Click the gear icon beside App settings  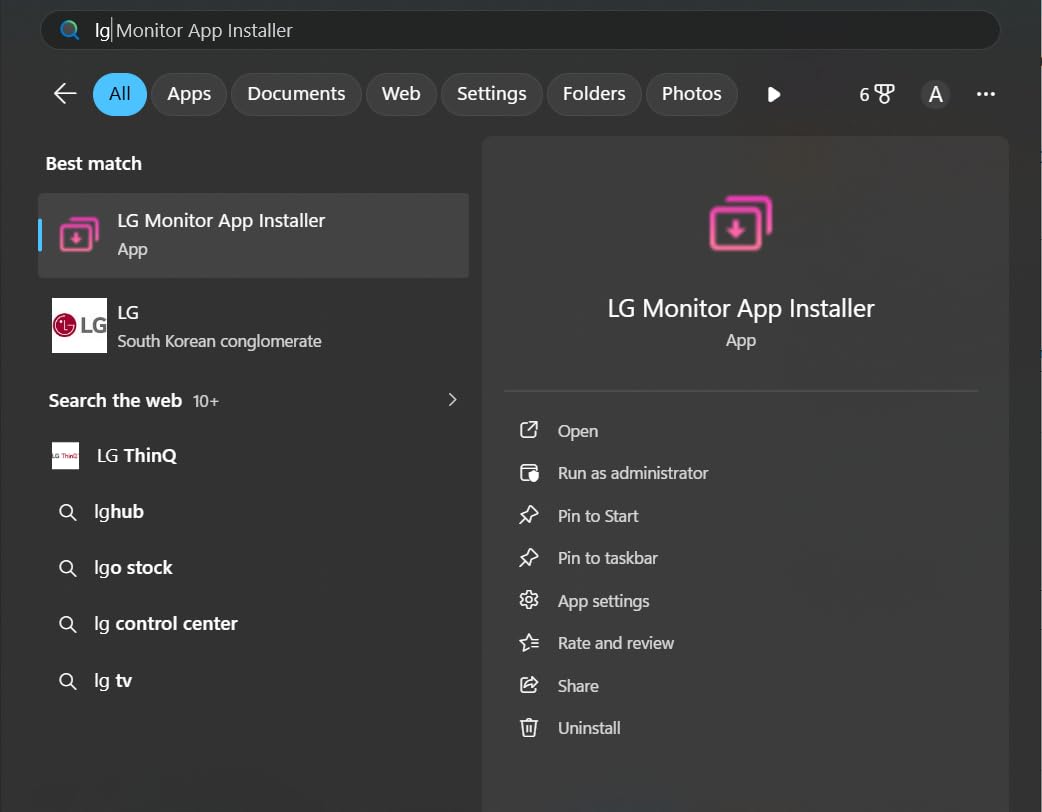pyautogui.click(x=529, y=600)
